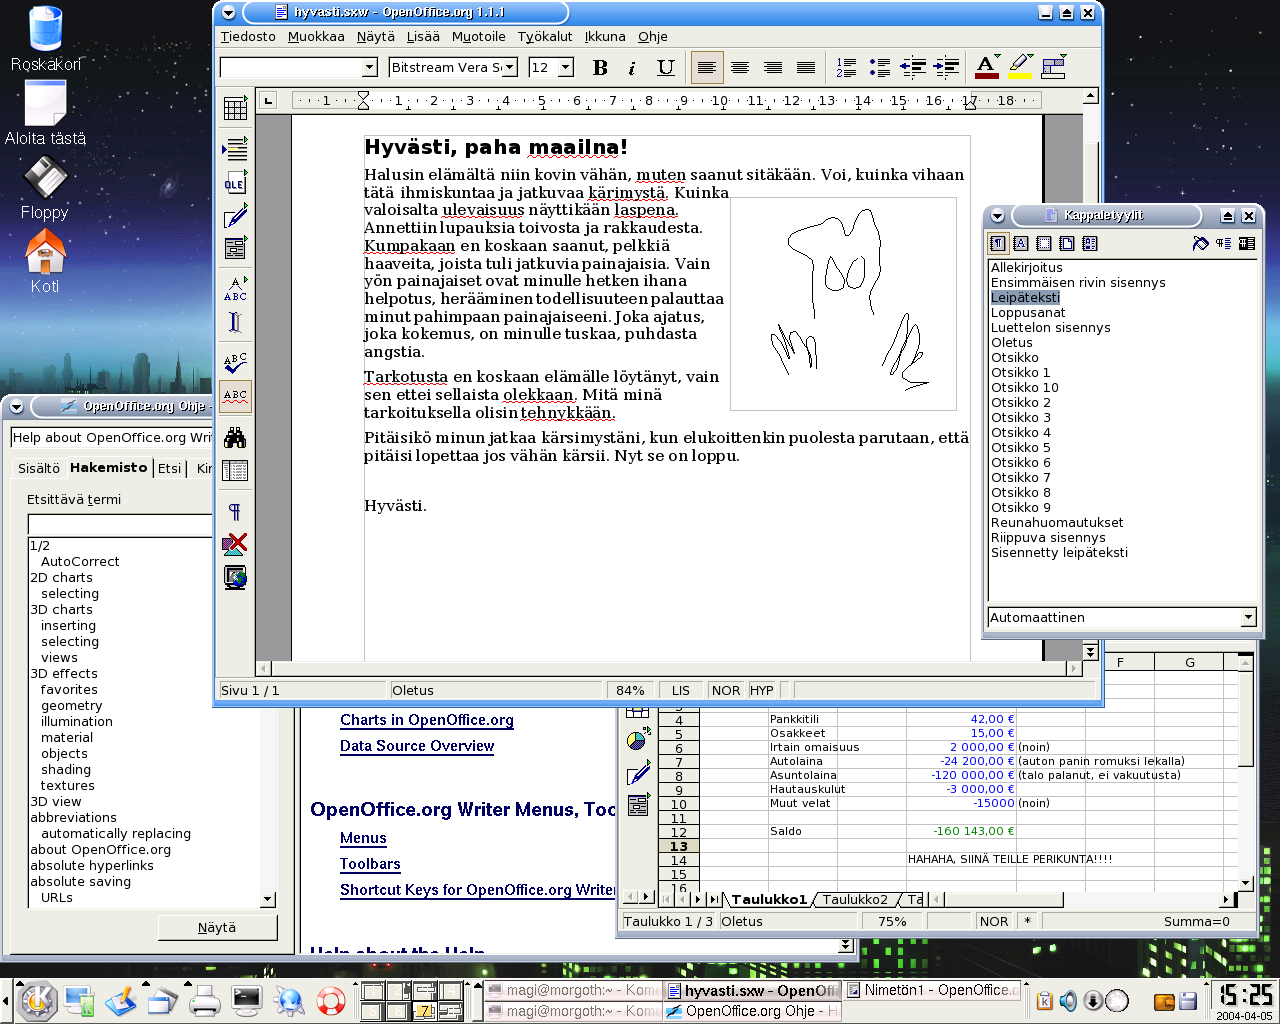Toggle automatic spellcheck wavy ABC icon

(x=235, y=396)
